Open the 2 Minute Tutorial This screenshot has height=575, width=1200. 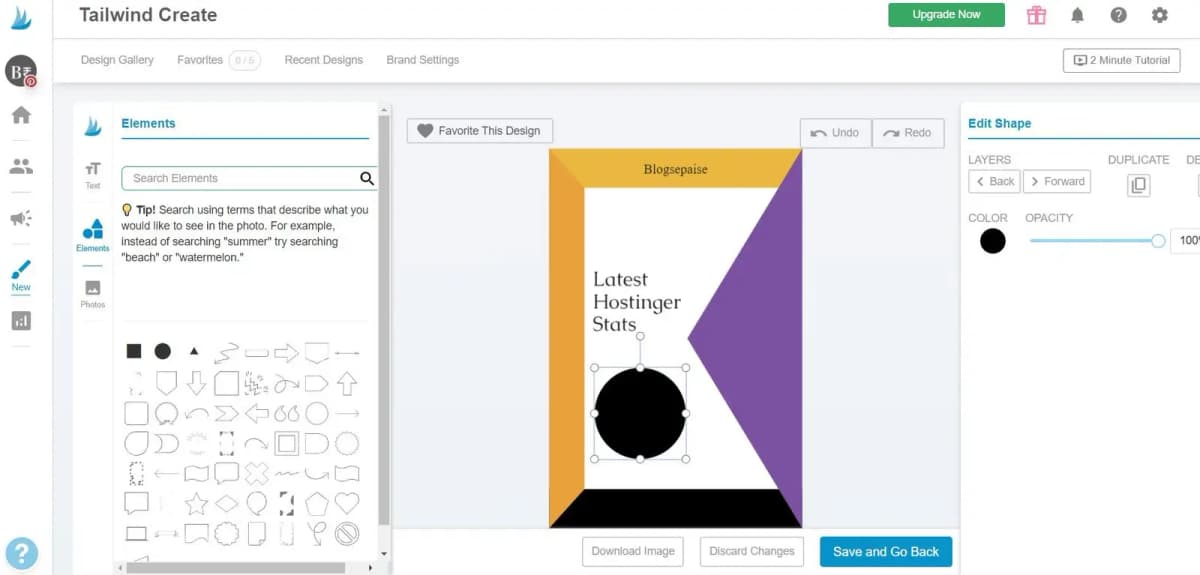coord(1121,60)
